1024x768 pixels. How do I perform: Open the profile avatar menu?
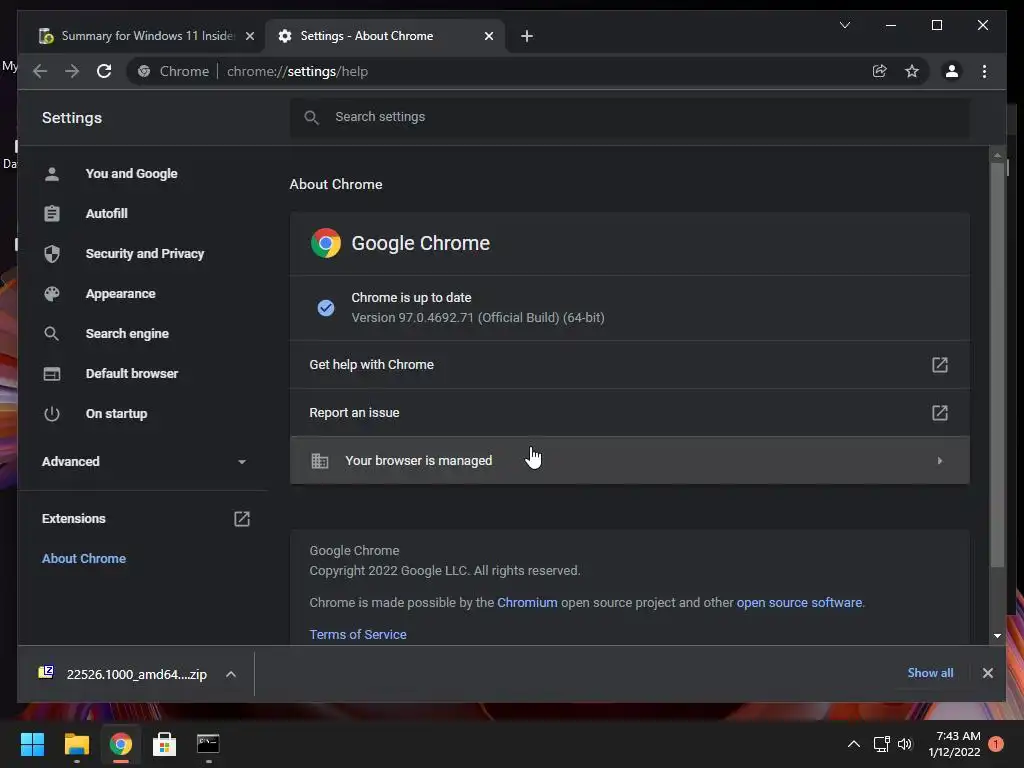[x=952, y=71]
